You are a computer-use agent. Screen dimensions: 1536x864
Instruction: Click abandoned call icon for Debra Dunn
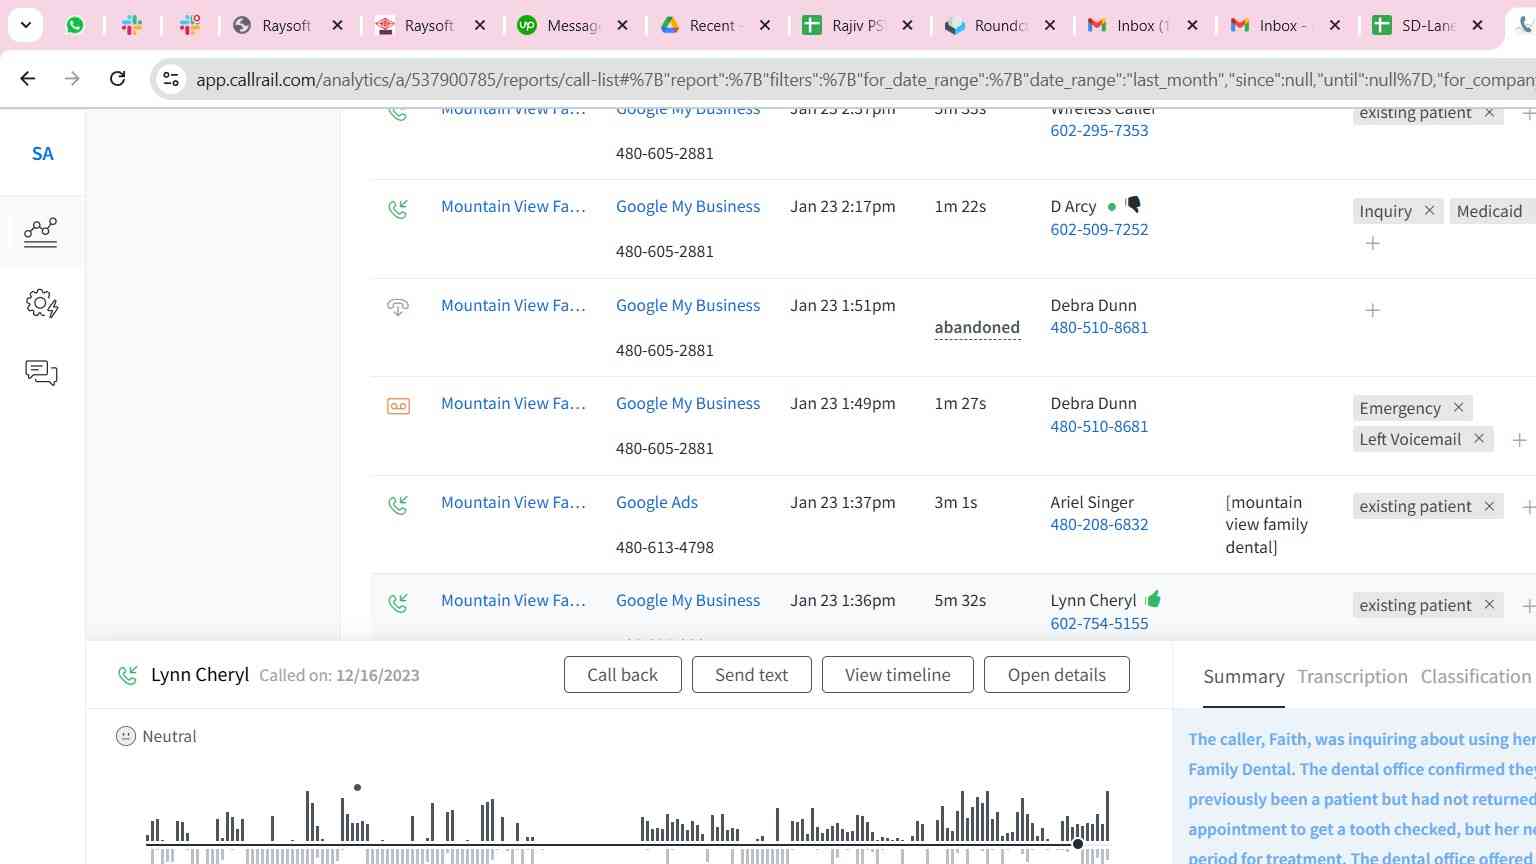(x=398, y=307)
